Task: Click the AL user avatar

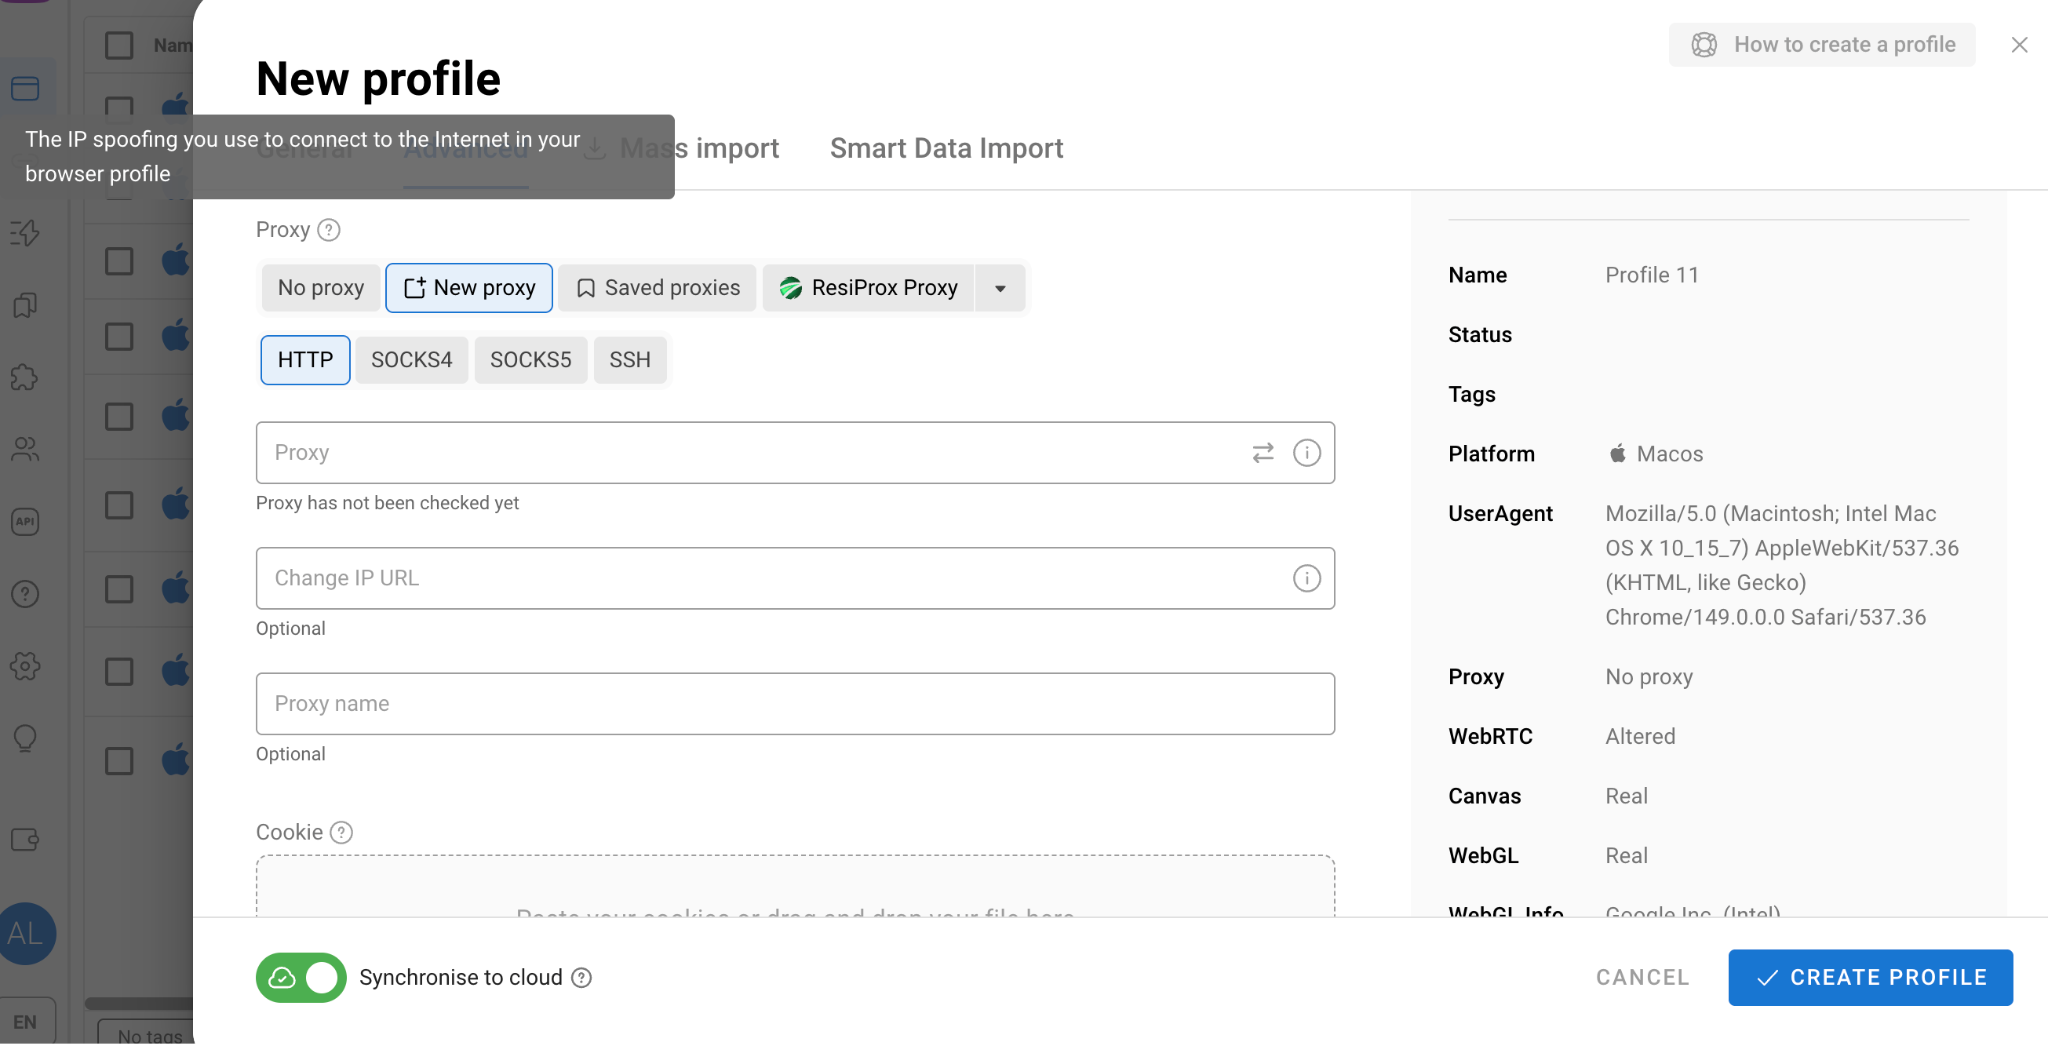Action: tap(26, 933)
